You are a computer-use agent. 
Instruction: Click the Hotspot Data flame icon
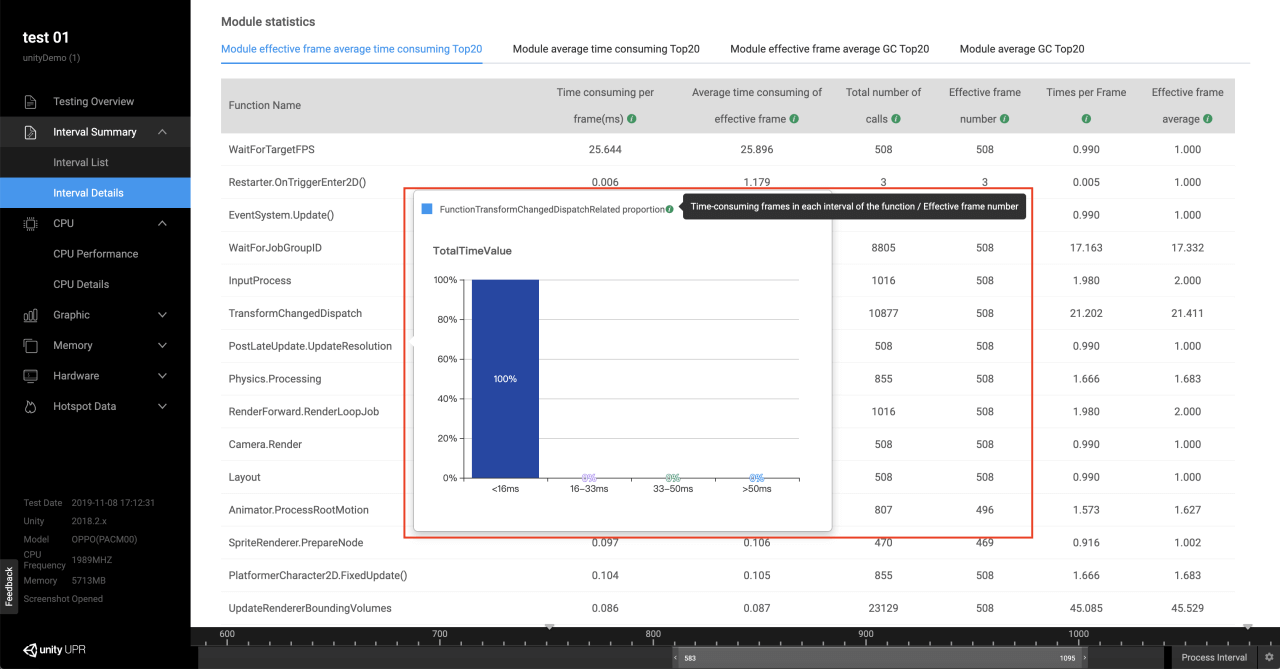[x=31, y=407]
